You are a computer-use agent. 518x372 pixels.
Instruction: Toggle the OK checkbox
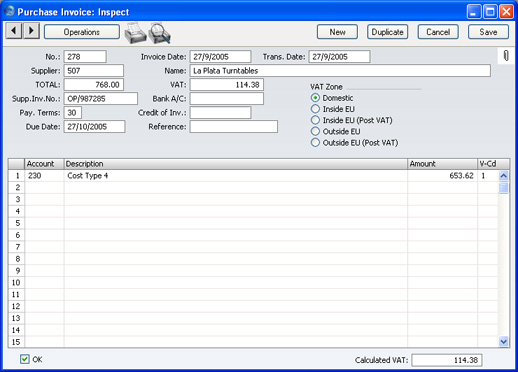click(x=25, y=359)
